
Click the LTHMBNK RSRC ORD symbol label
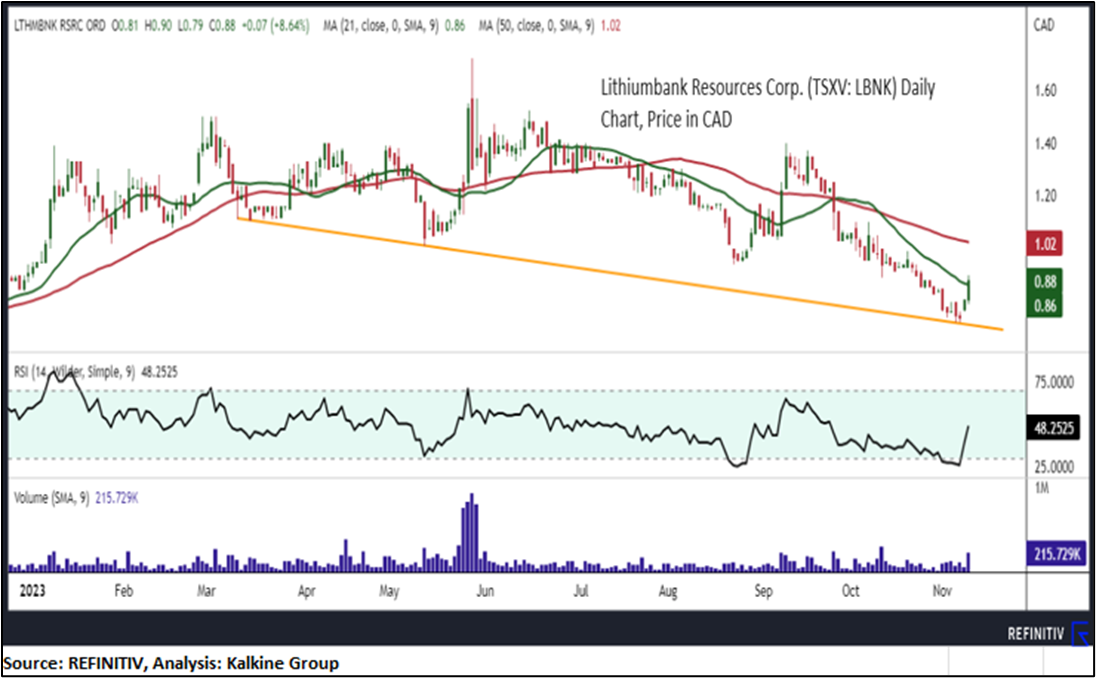tap(60, 27)
